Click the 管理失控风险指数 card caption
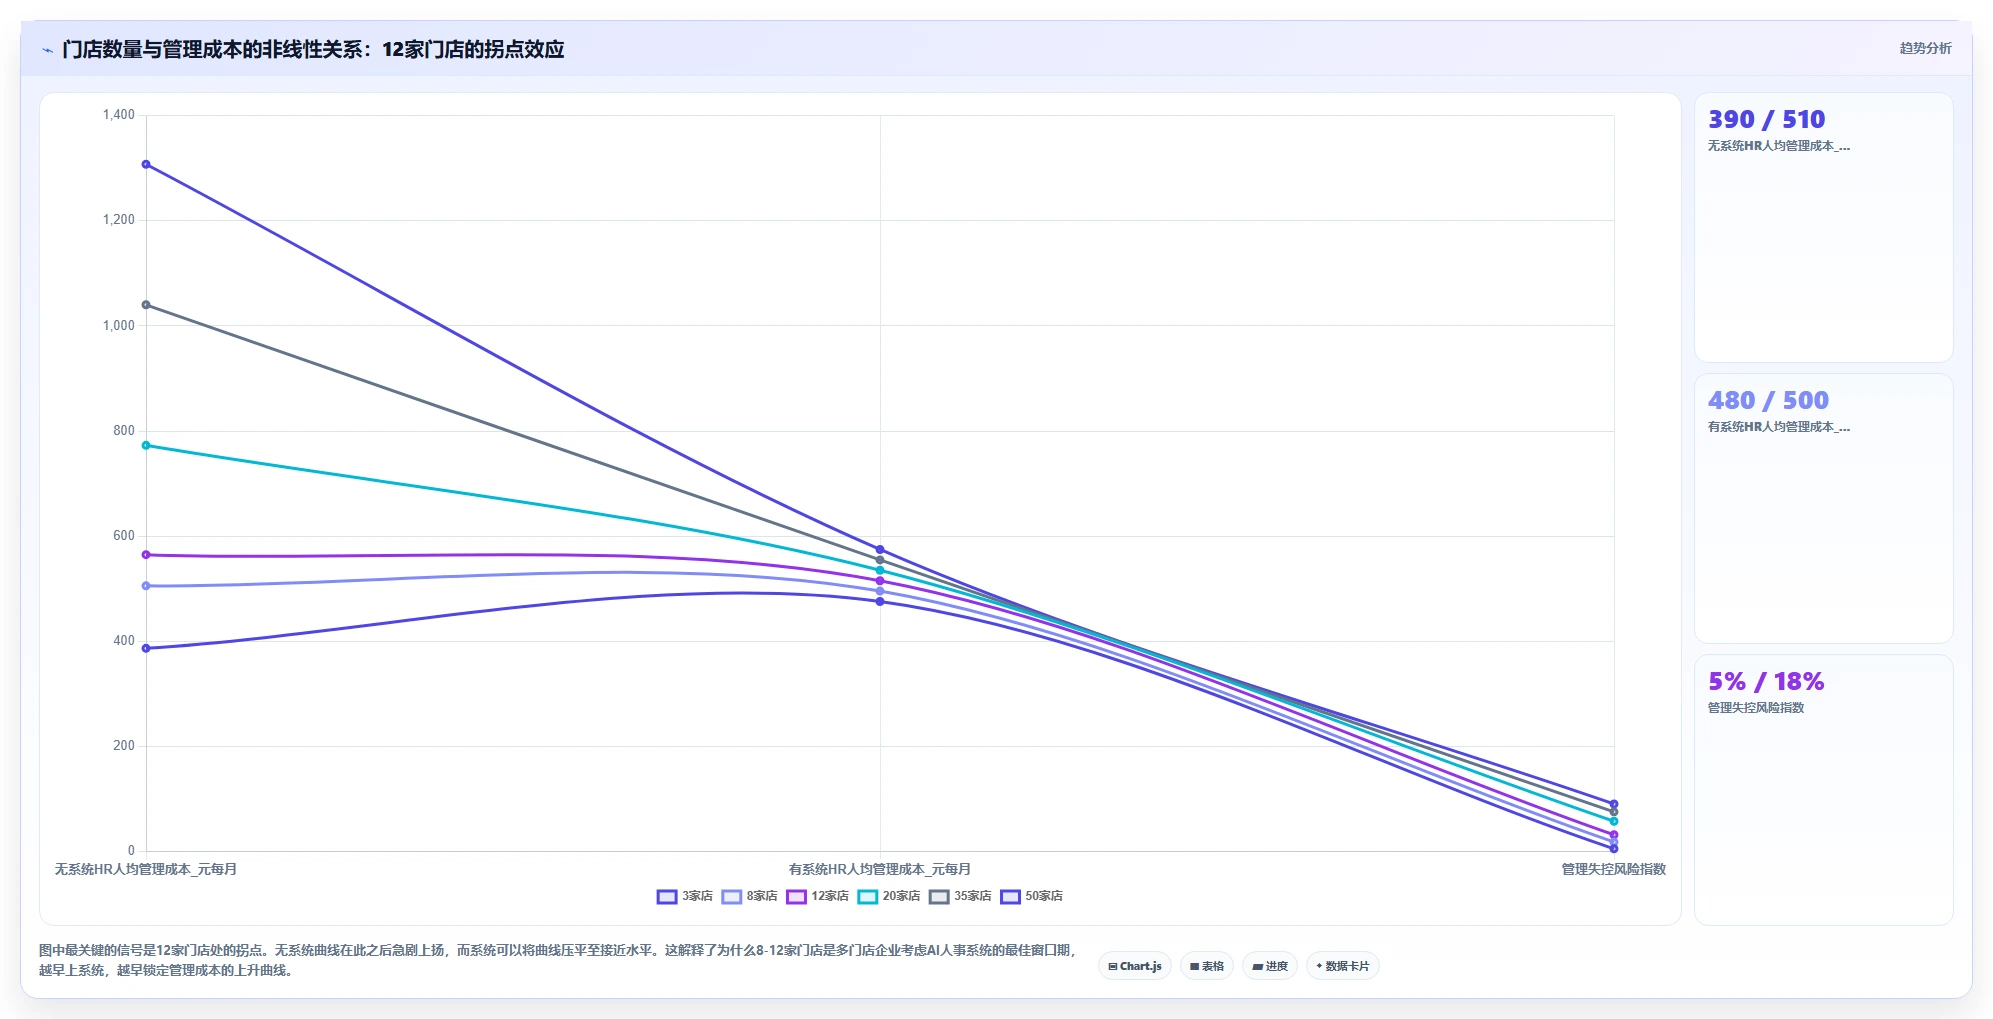 (x=1756, y=708)
